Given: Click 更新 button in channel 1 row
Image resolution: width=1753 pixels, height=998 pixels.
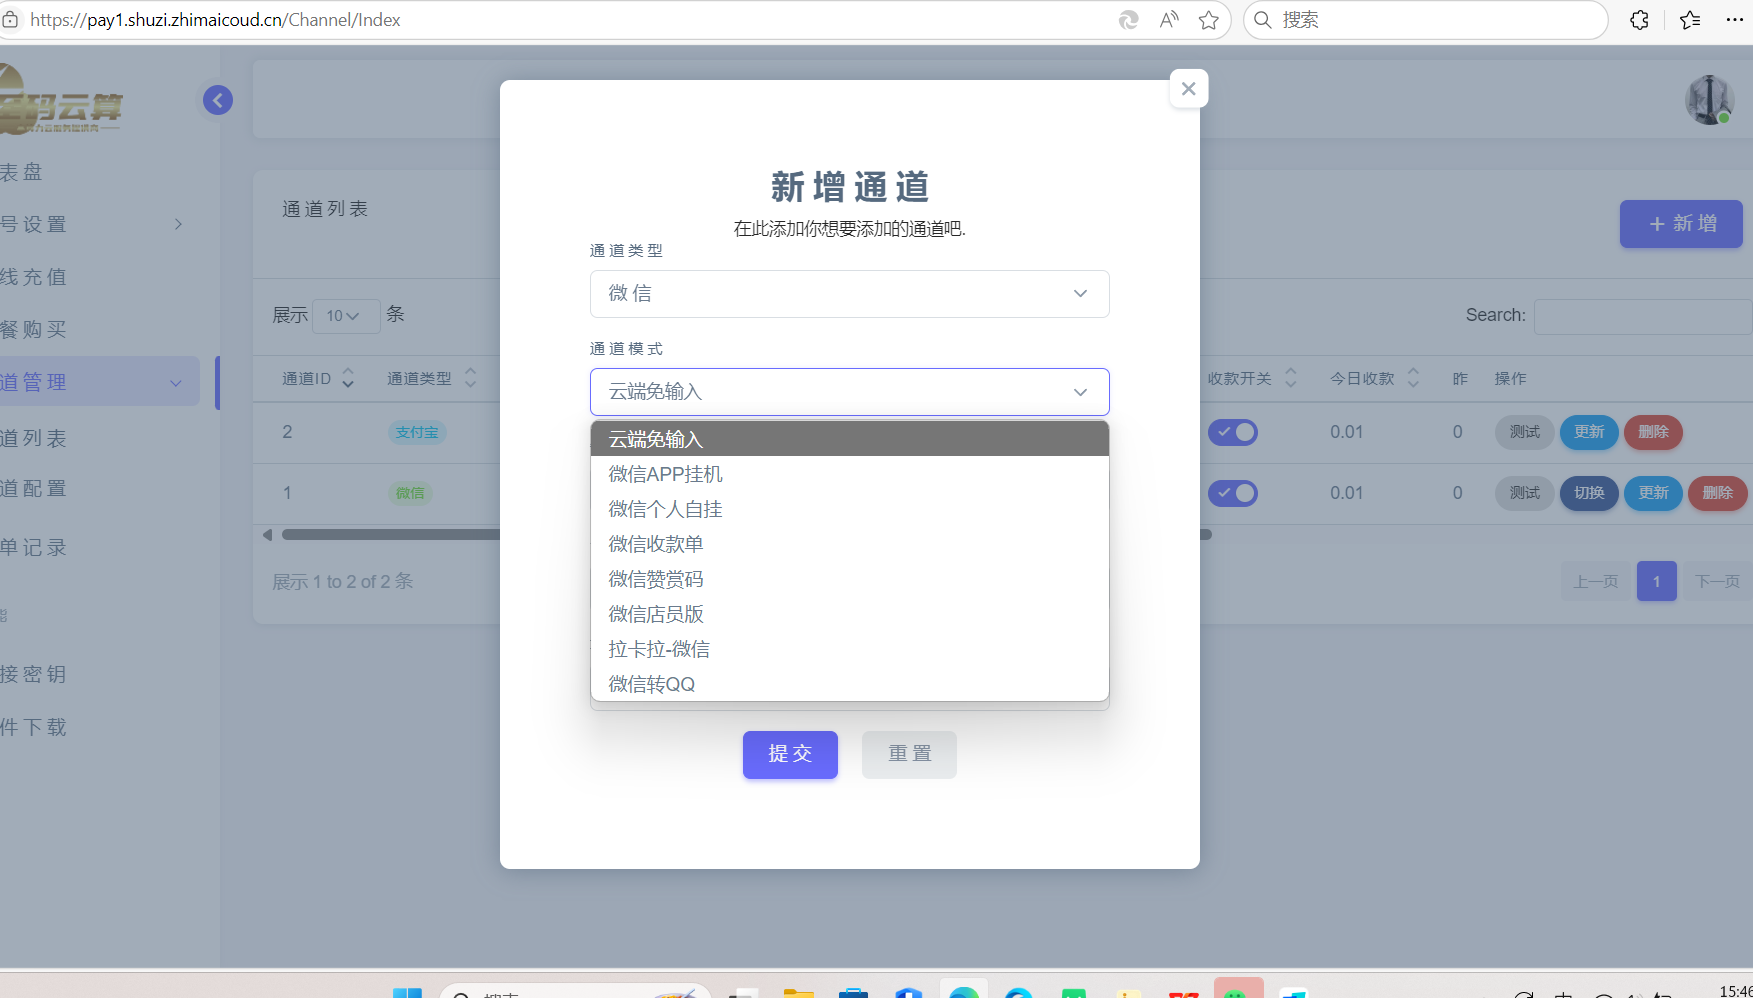Looking at the screenshot, I should pyautogui.click(x=1653, y=493).
